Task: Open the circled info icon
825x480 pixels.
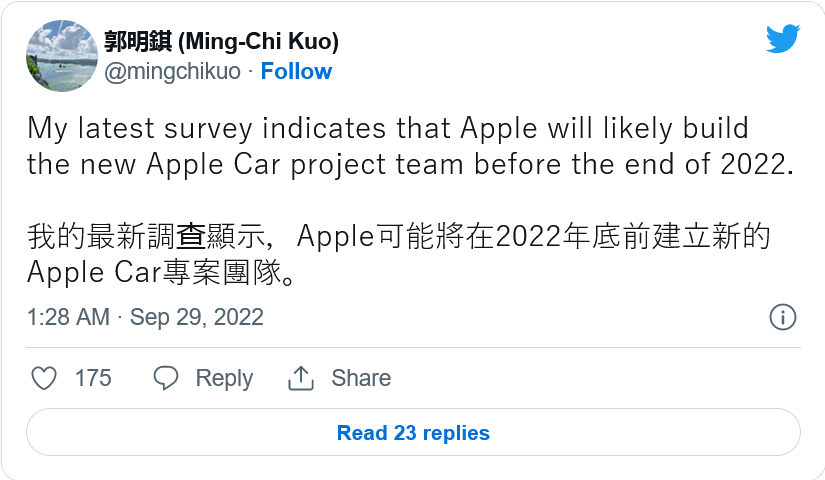Action: 782,317
